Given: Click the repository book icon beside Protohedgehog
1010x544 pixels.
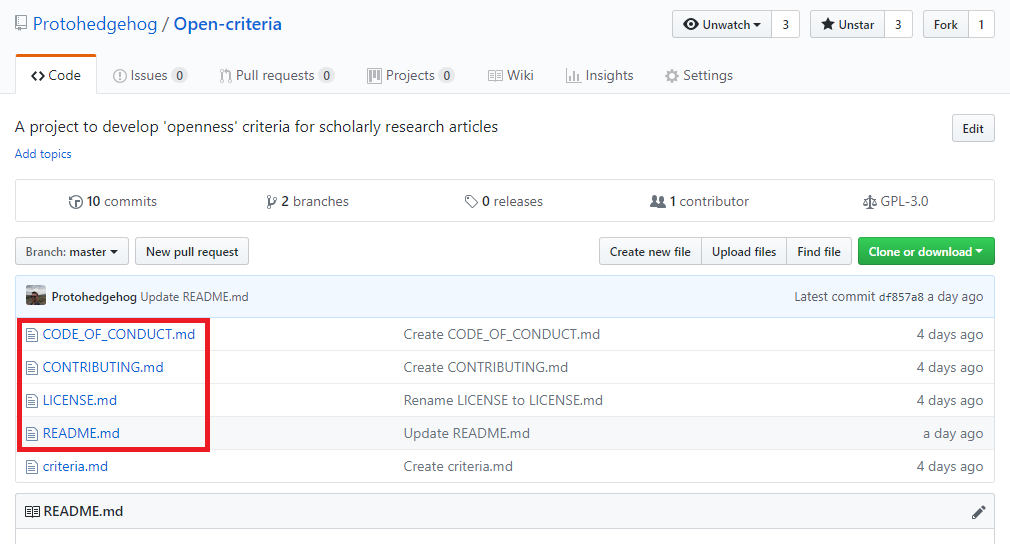Looking at the screenshot, I should [x=21, y=24].
